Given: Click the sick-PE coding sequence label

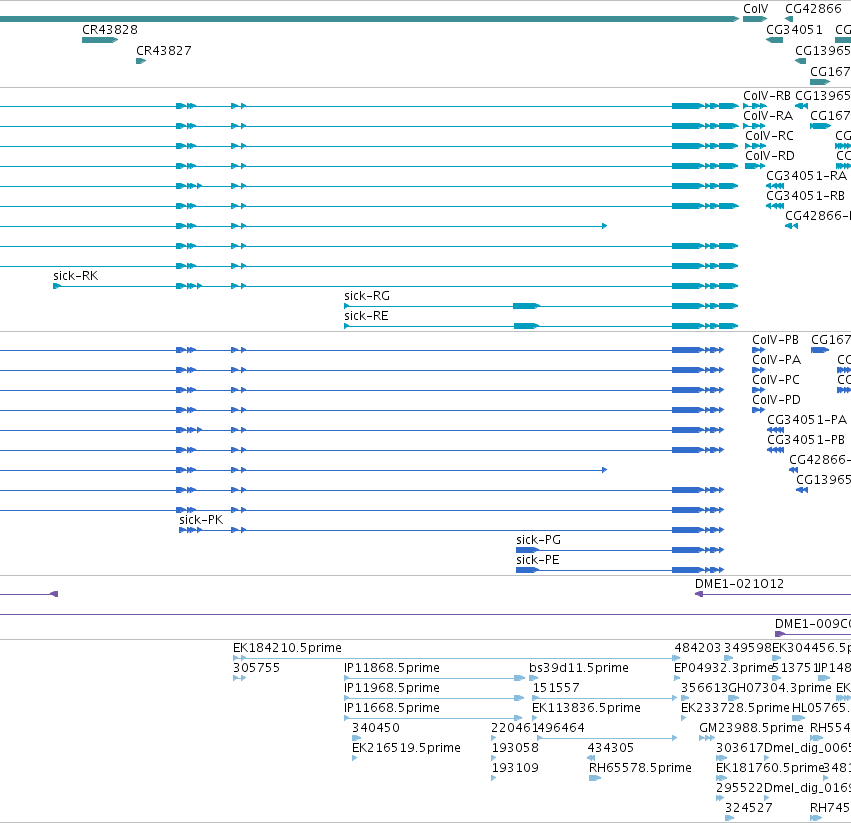Looking at the screenshot, I should point(537,560).
